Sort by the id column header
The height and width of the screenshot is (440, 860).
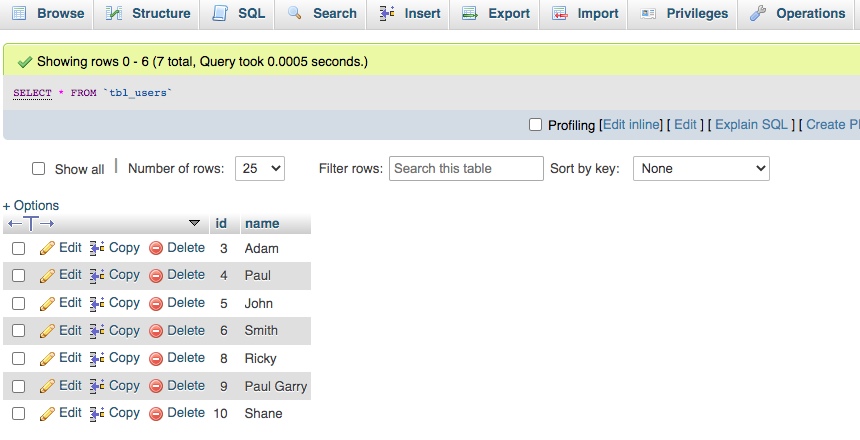tap(221, 223)
